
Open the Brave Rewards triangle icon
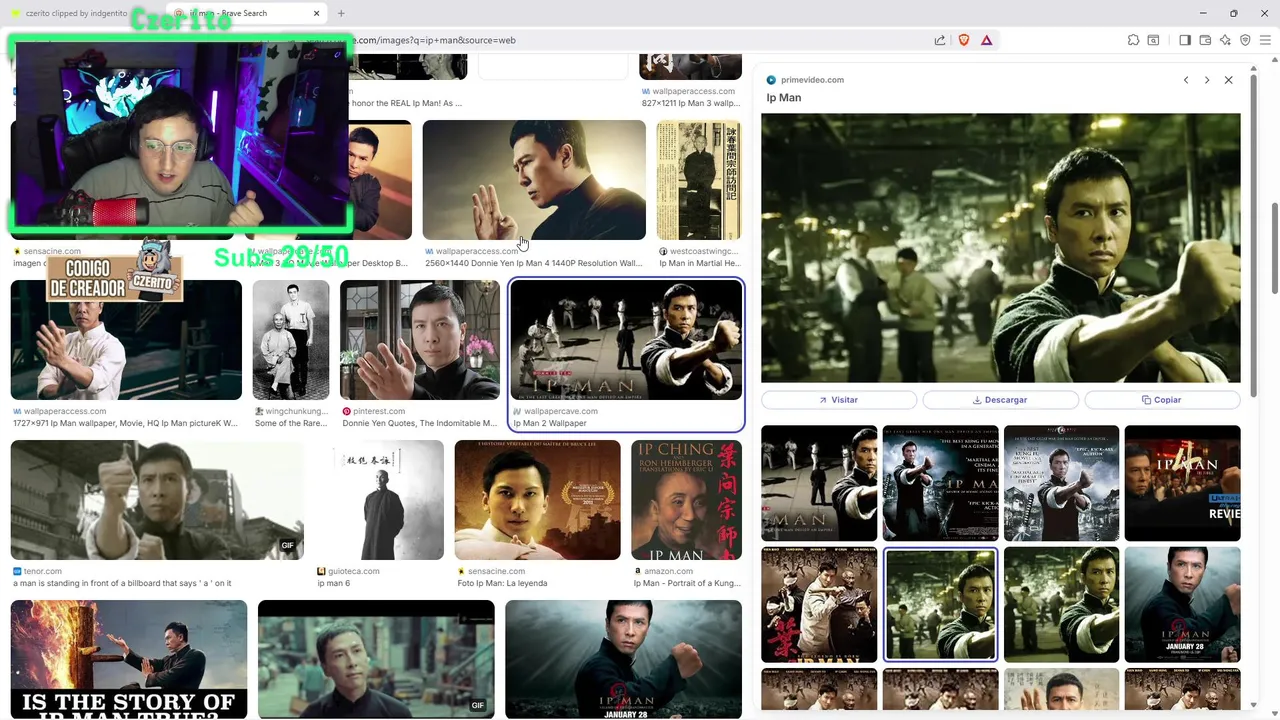(x=986, y=40)
